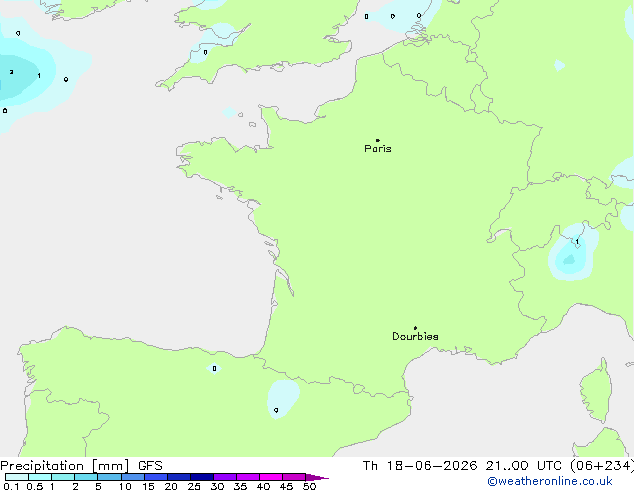Click contour value 1 over the Alps rain area
The height and width of the screenshot is (490, 634).
(577, 241)
